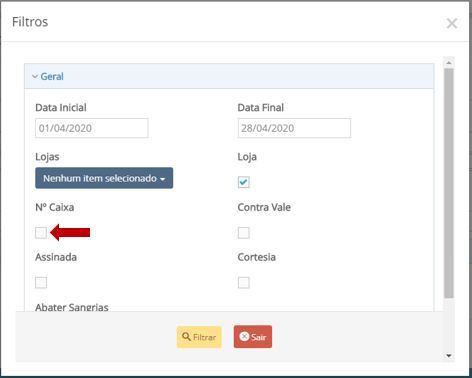Click the vertical scrollbar thumb
Image resolution: width=472 pixels, height=378 pixels.
[x=449, y=183]
